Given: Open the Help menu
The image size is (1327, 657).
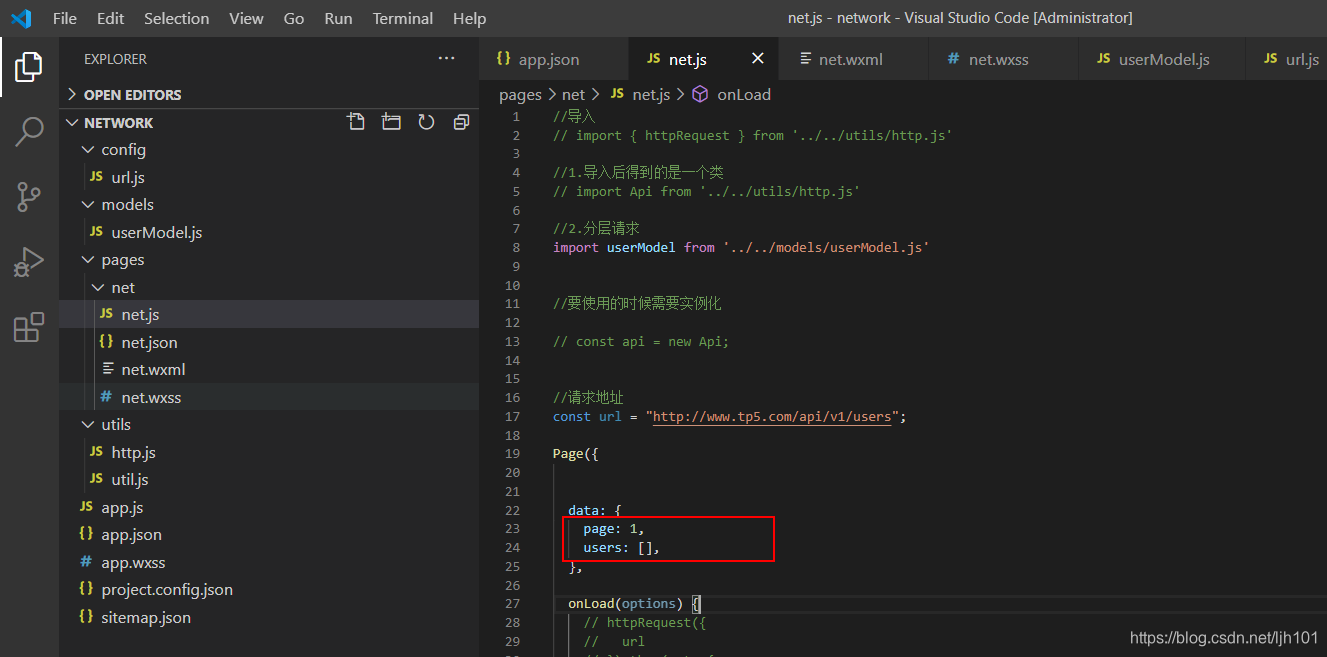Looking at the screenshot, I should point(469,18).
